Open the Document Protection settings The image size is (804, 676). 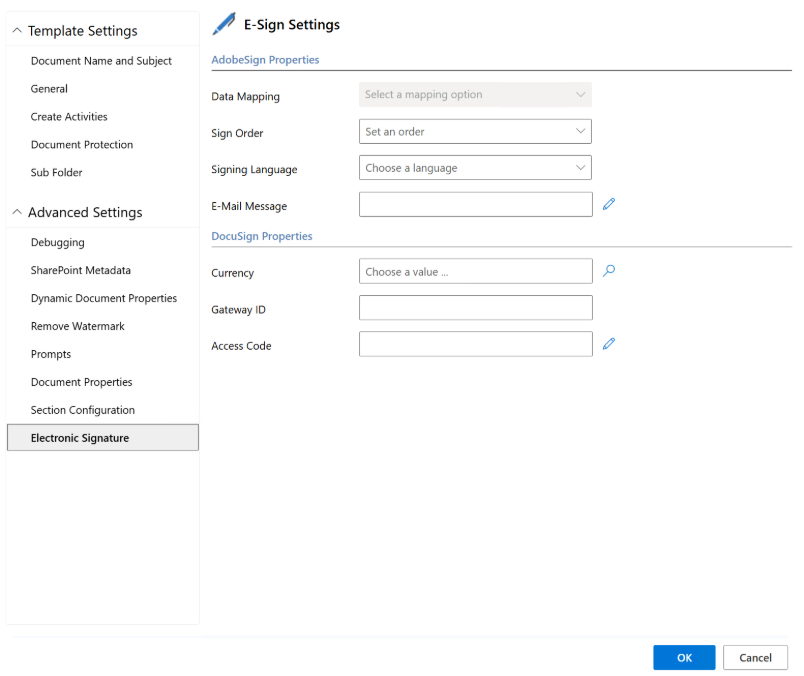82,145
